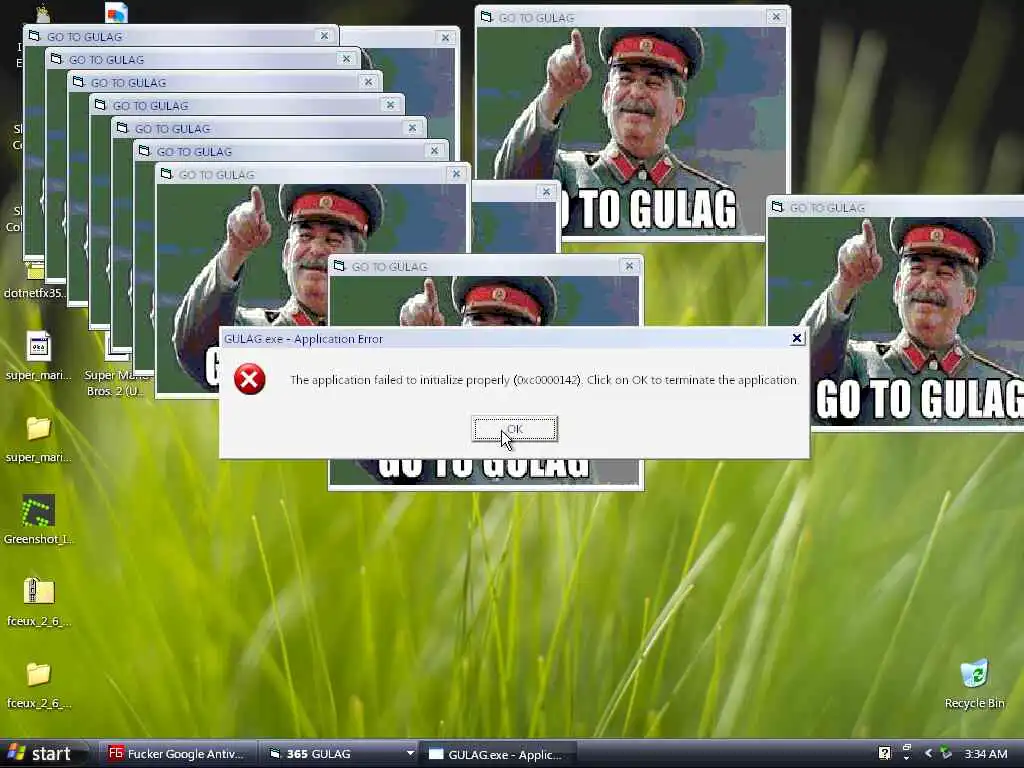Click title icon of frontmost cascaded GULAG window
This screenshot has width=1024, height=768.
(x=166, y=174)
